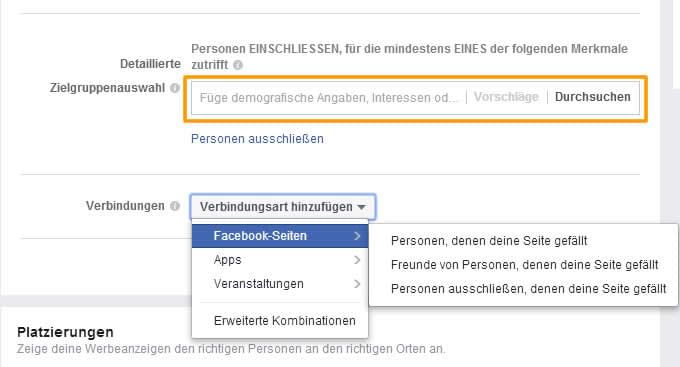680x367 pixels.
Task: Click the 'Platzierungen' heading
Action: pos(65,332)
